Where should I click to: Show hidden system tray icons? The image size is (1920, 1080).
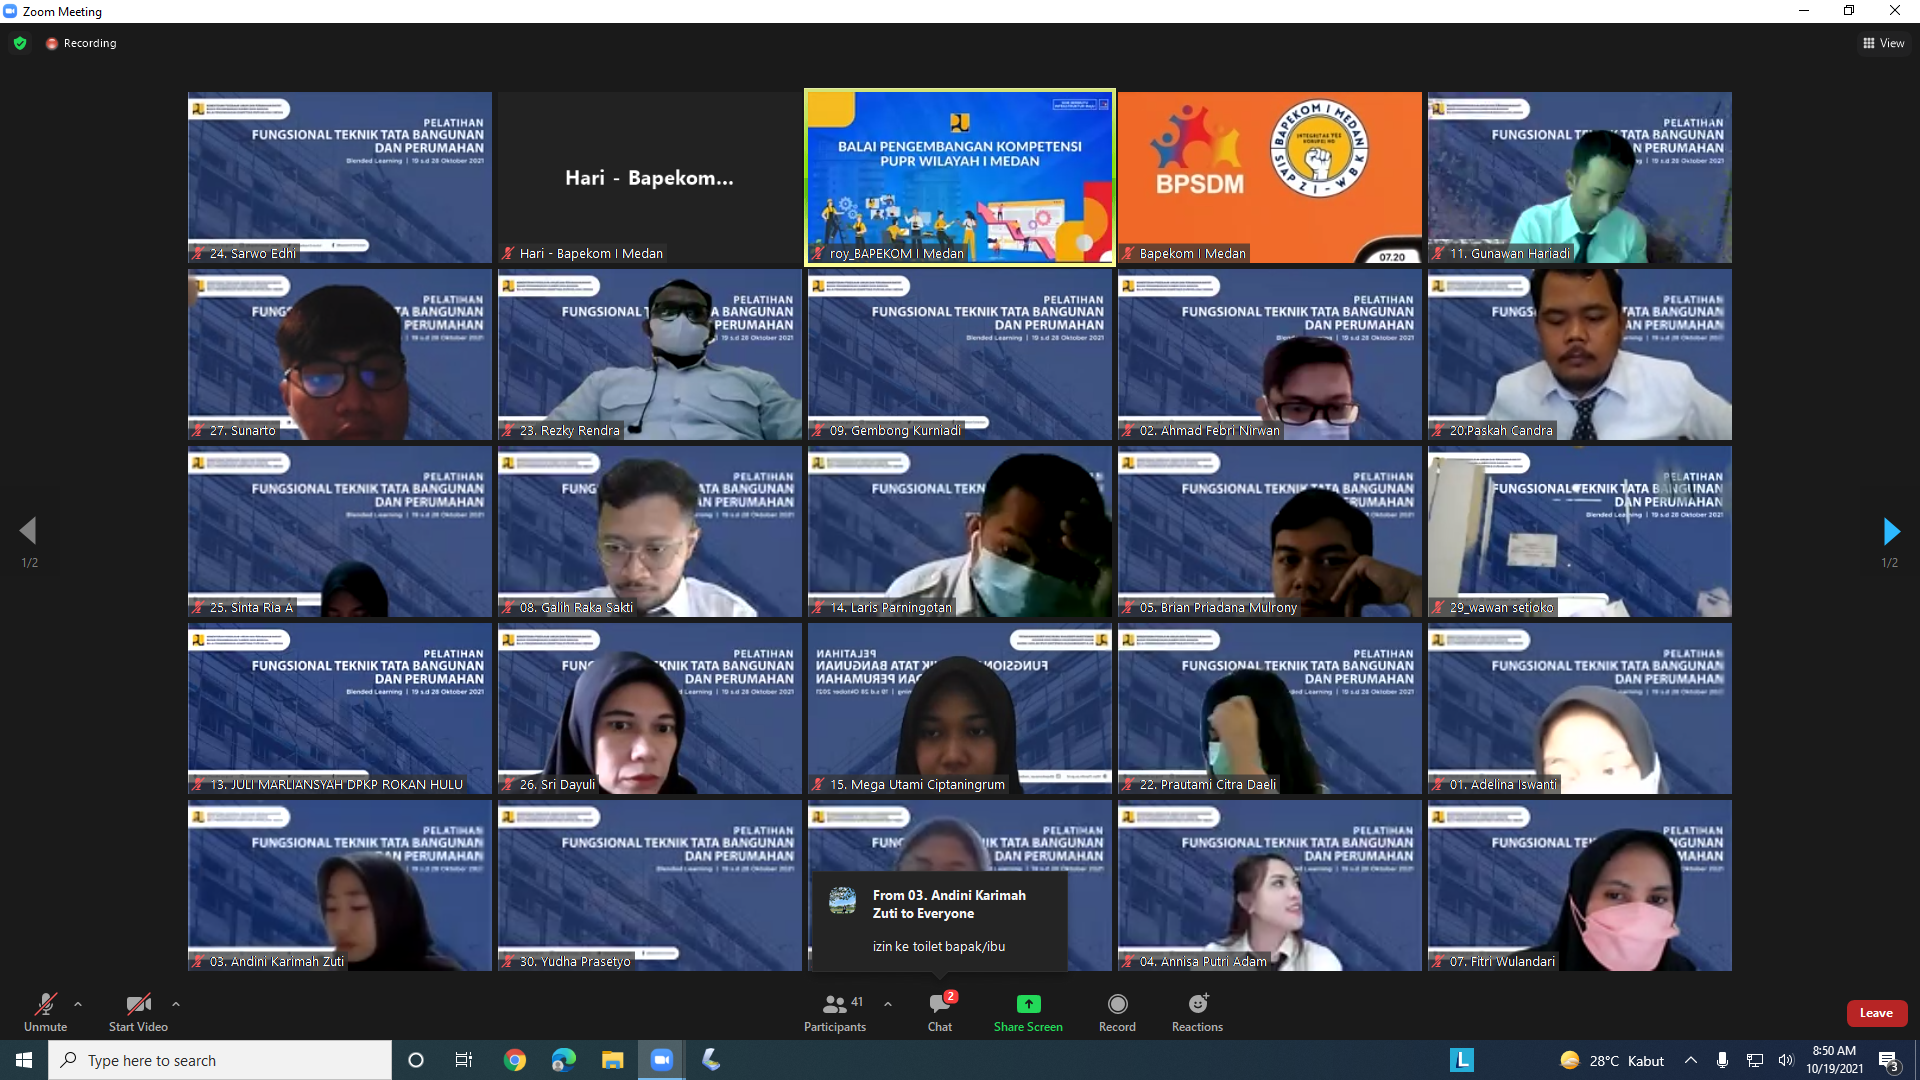click(x=1691, y=1060)
